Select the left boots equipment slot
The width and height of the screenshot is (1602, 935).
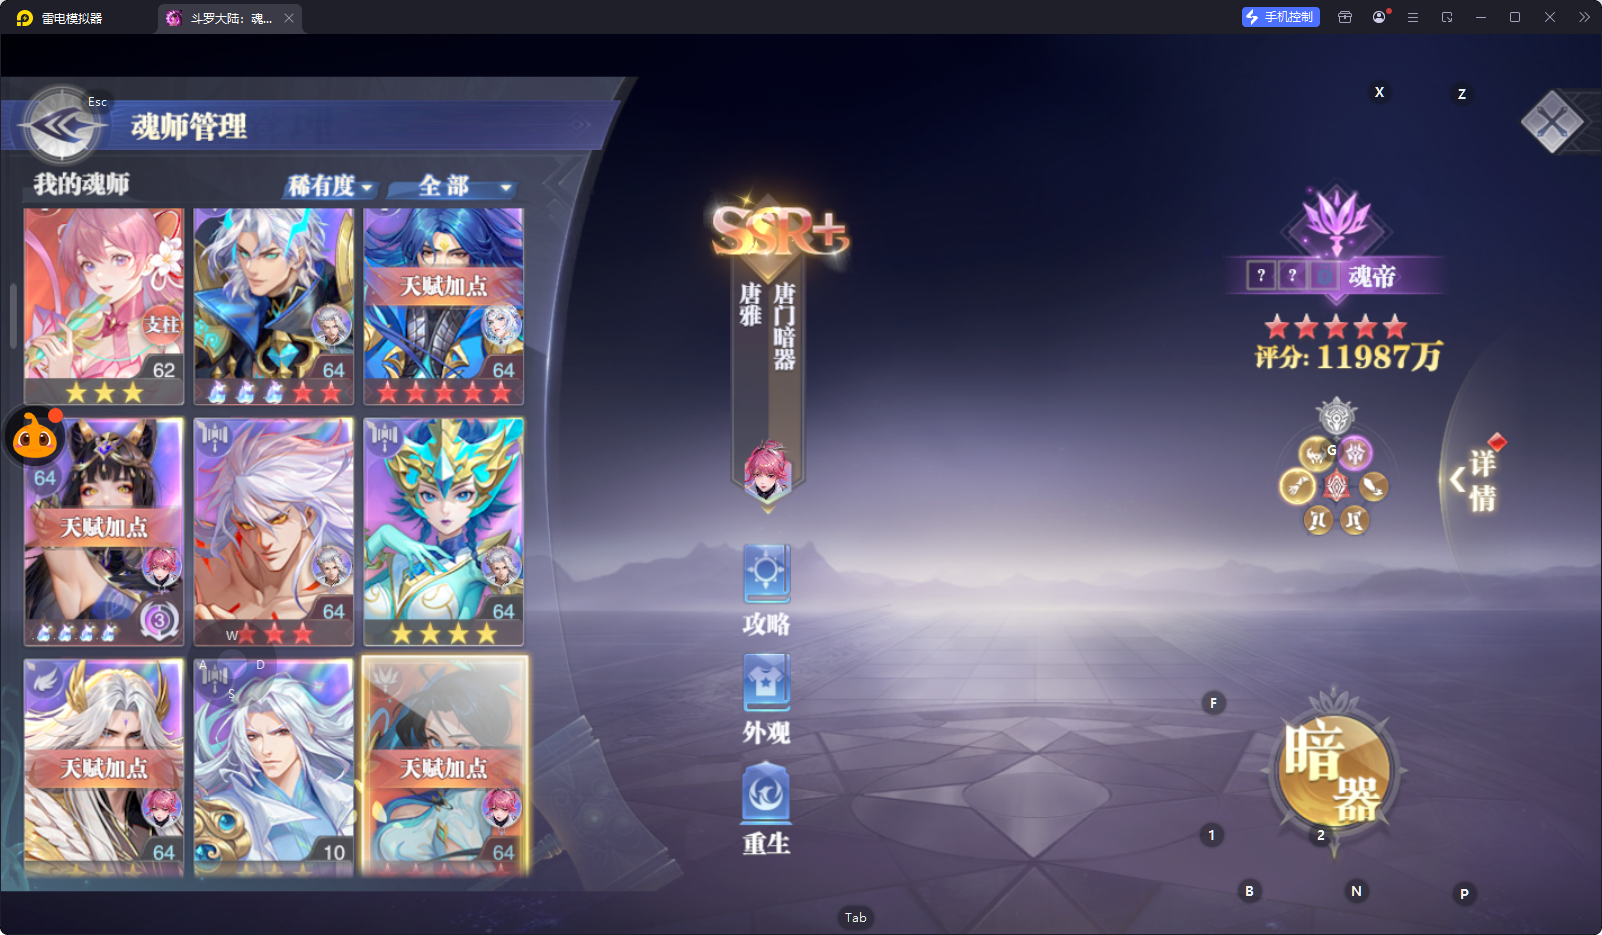click(x=1318, y=520)
